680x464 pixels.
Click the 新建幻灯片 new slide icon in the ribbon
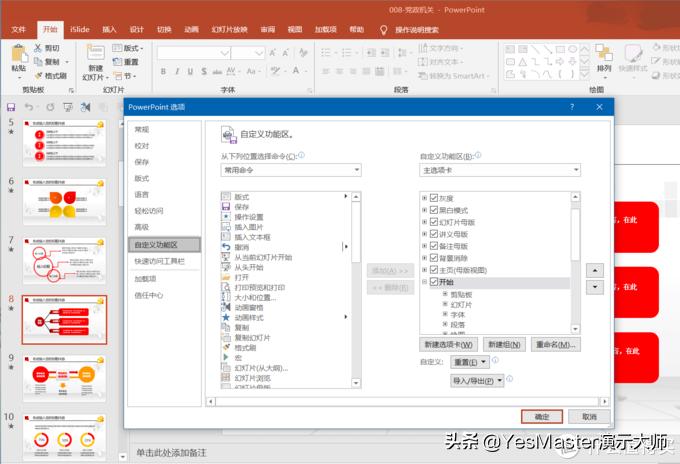click(95, 52)
